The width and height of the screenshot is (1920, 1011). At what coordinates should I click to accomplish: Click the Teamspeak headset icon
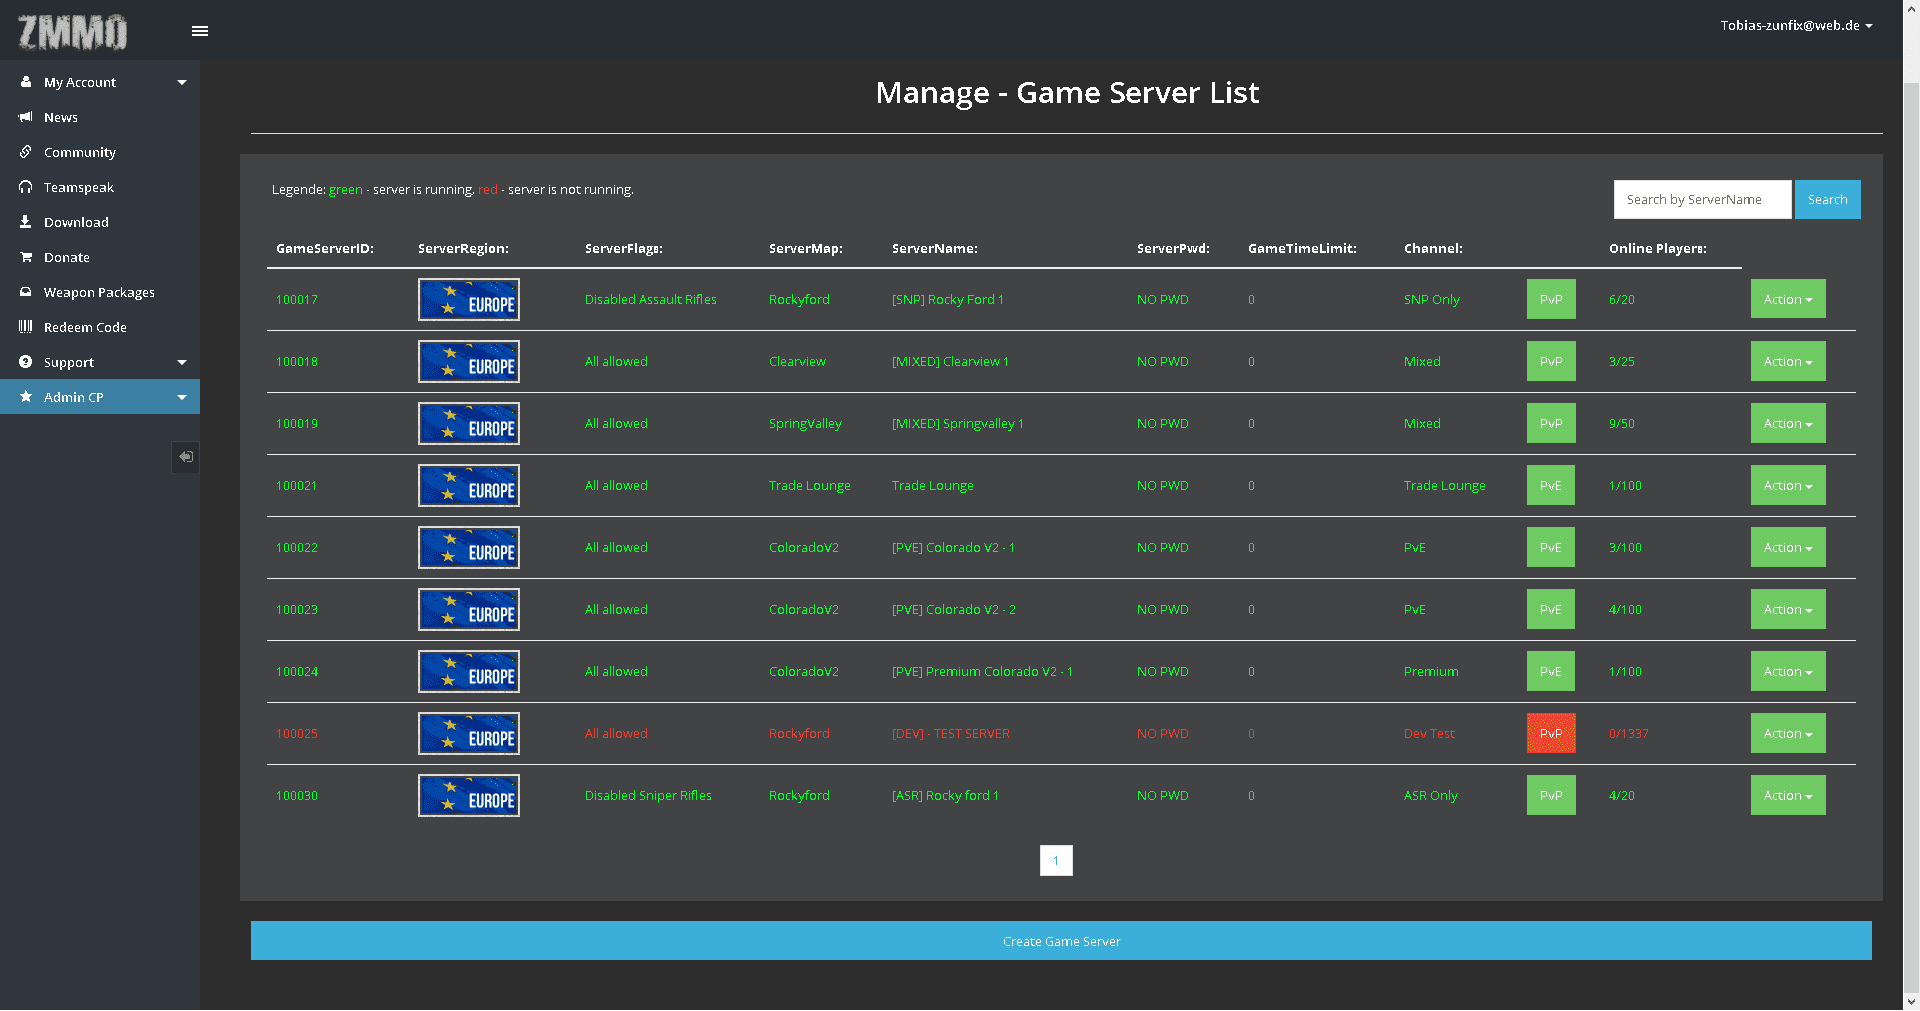coord(26,187)
